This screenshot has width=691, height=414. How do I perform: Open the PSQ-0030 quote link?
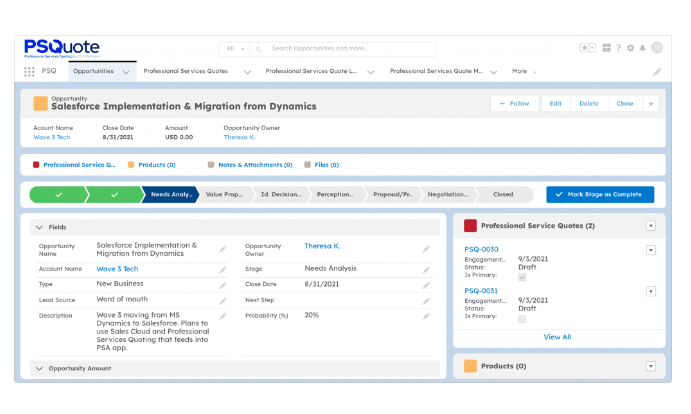pyautogui.click(x=481, y=249)
